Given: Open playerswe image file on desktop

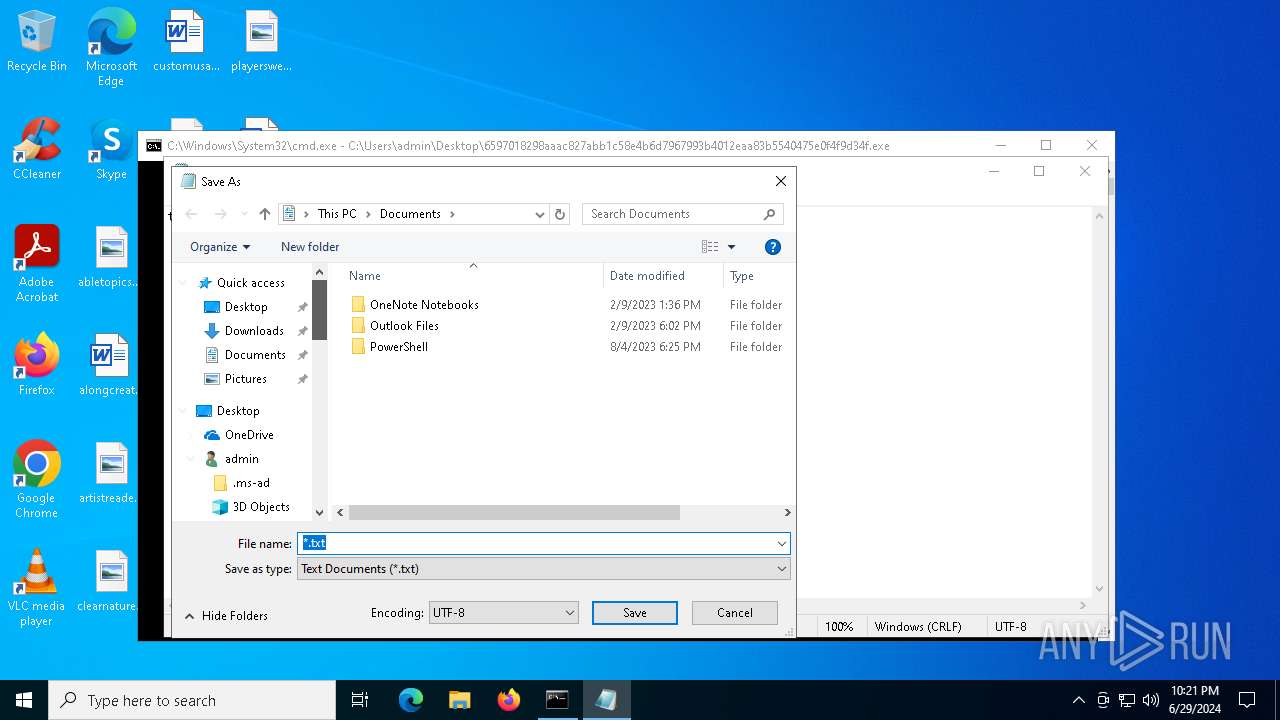Looking at the screenshot, I should (x=261, y=42).
